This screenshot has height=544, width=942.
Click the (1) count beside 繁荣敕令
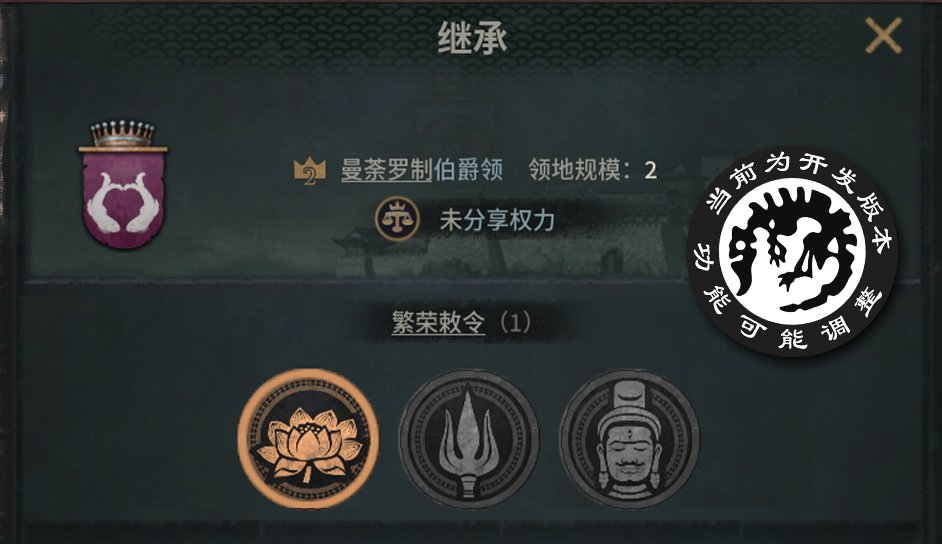[515, 322]
